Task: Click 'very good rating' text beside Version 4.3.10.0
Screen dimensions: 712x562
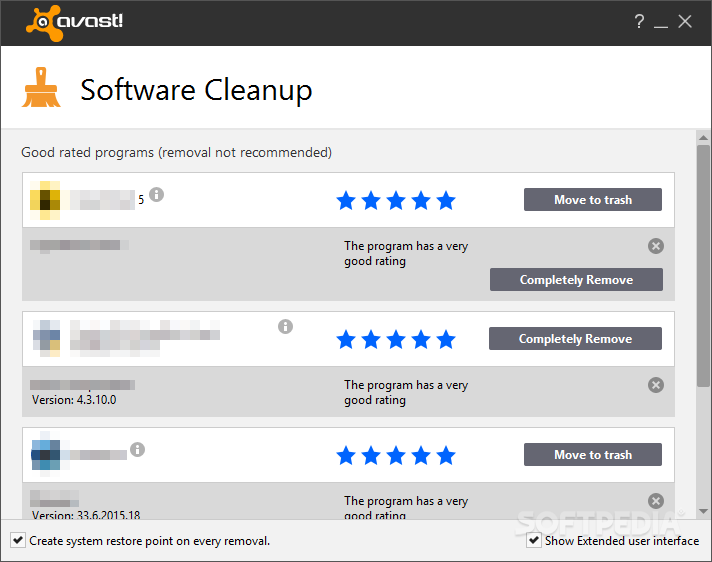Action: tap(406, 392)
